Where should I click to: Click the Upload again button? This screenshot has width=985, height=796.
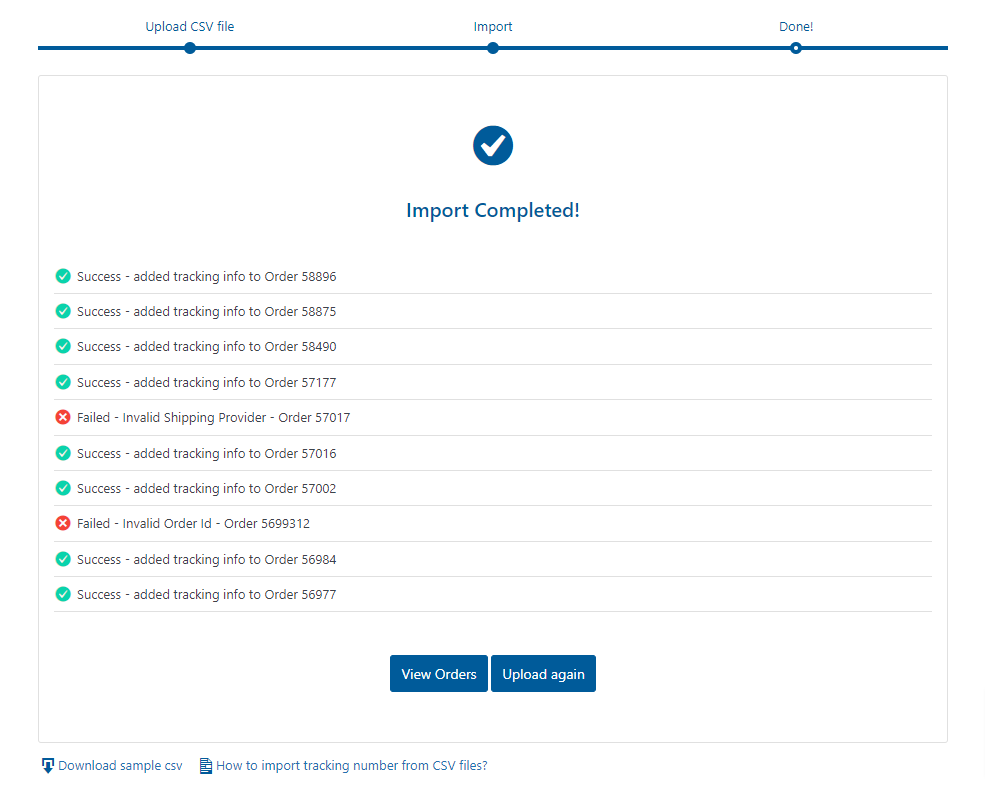(543, 673)
